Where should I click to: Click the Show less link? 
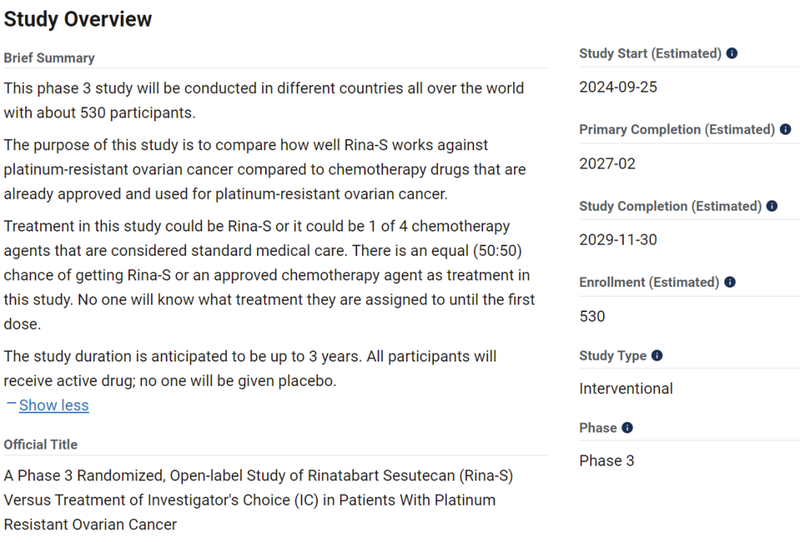tap(54, 405)
